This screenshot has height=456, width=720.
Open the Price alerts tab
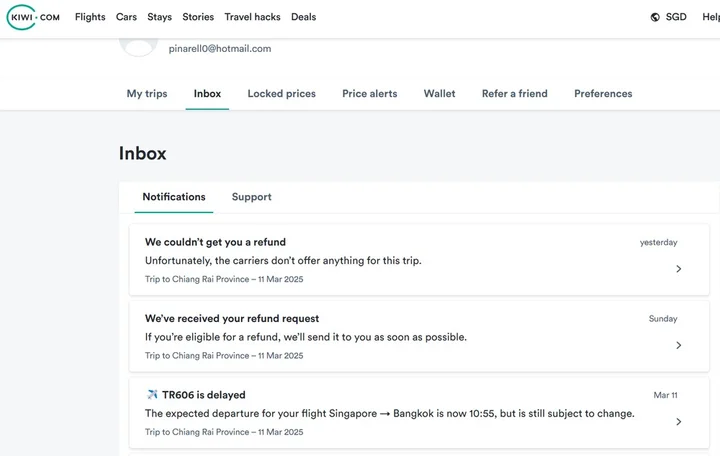[x=369, y=94]
